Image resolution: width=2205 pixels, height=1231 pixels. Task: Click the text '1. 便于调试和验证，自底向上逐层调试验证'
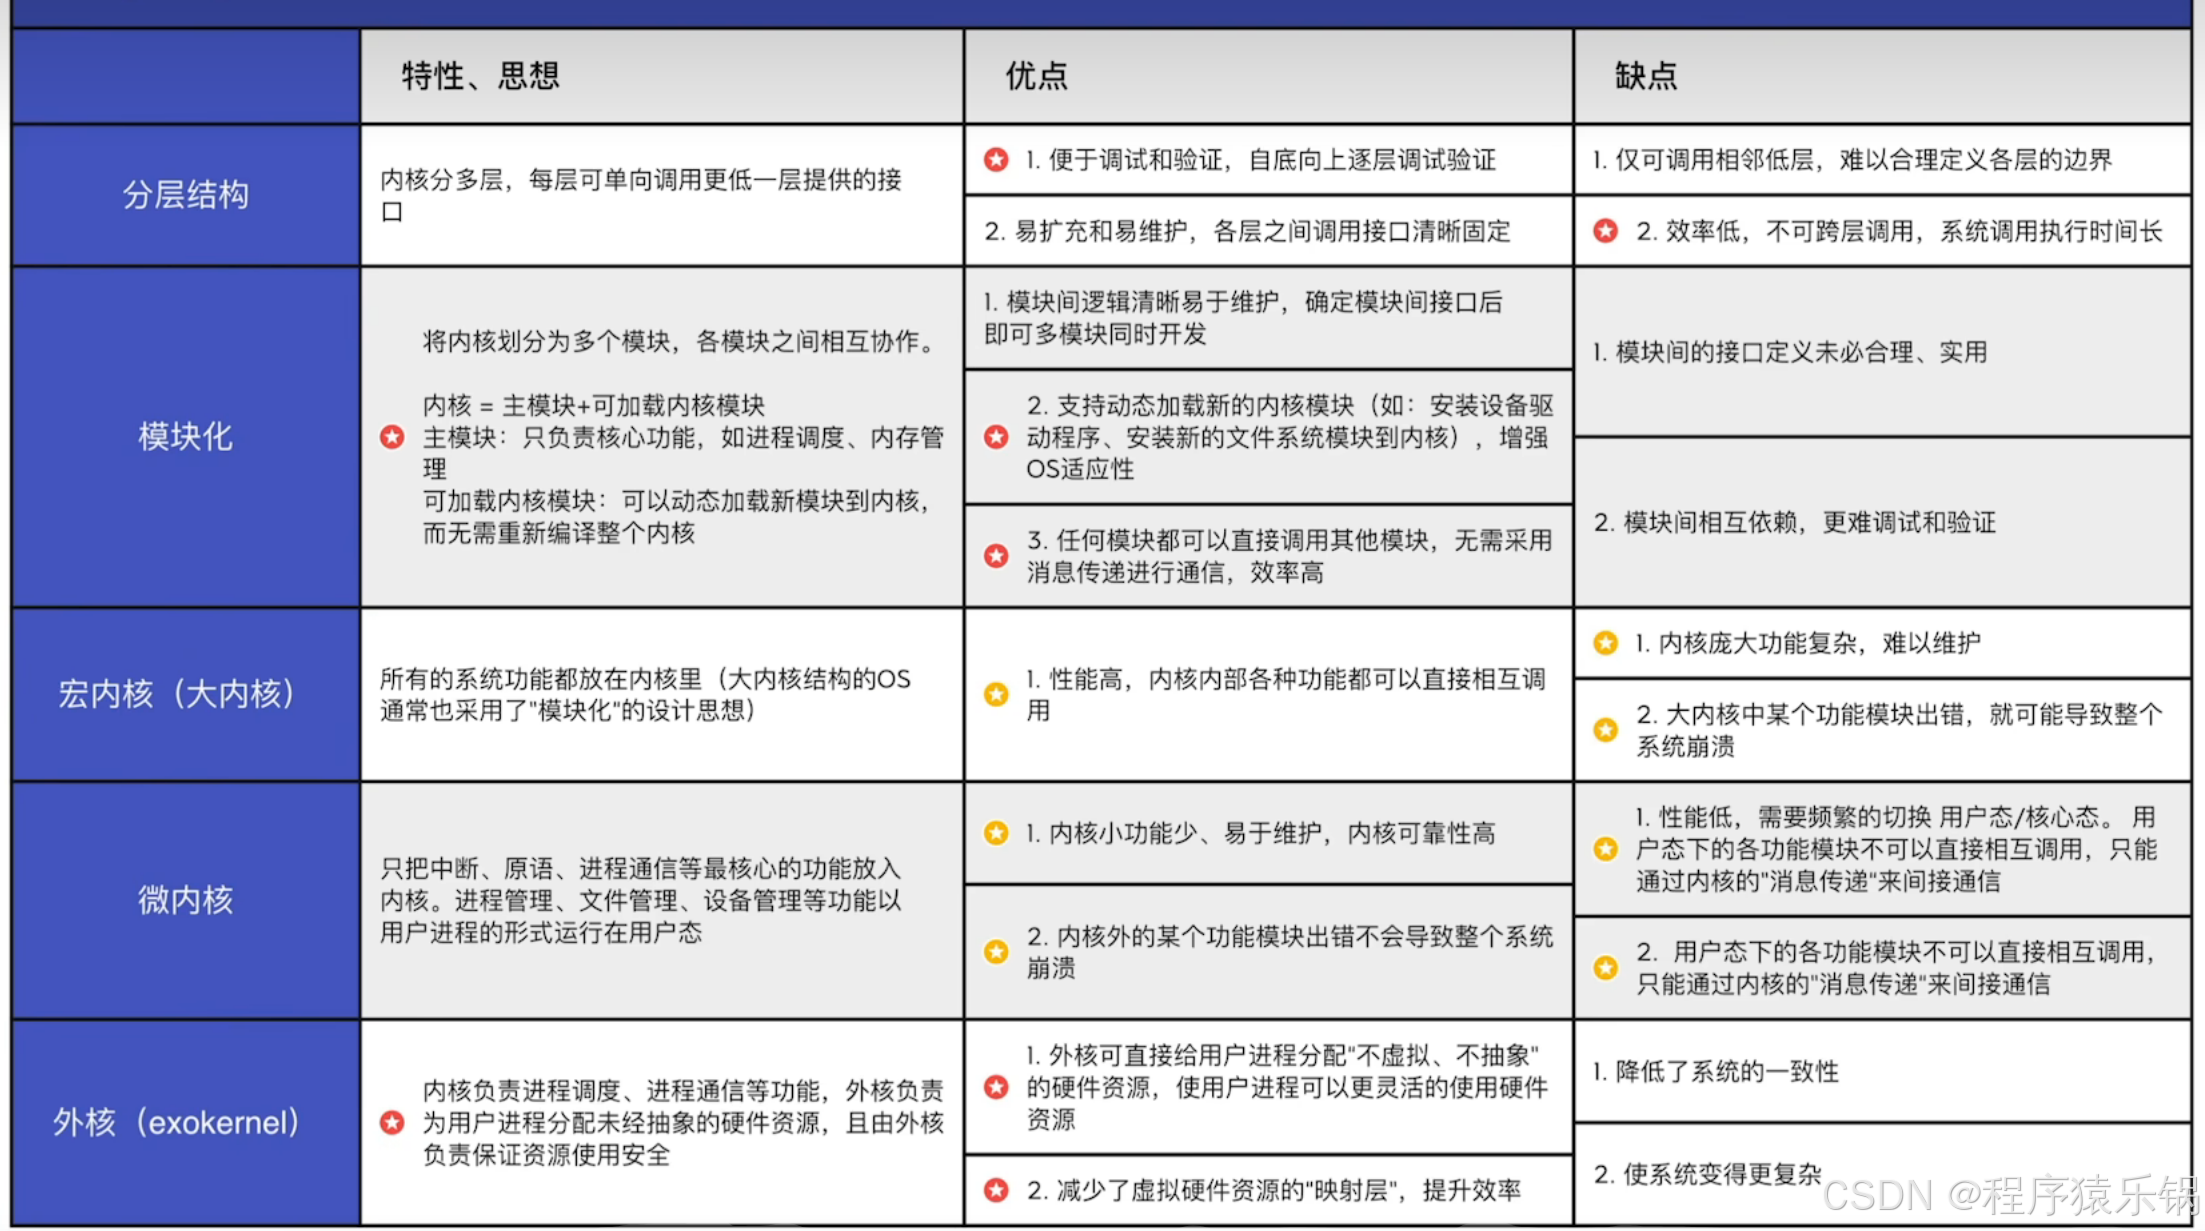1261,160
